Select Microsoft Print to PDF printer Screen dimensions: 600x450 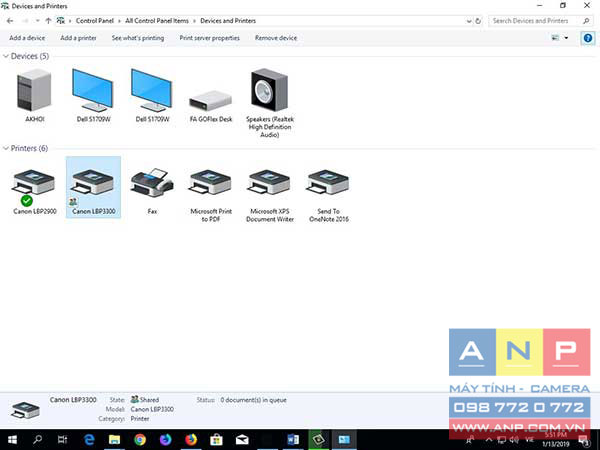(211, 183)
